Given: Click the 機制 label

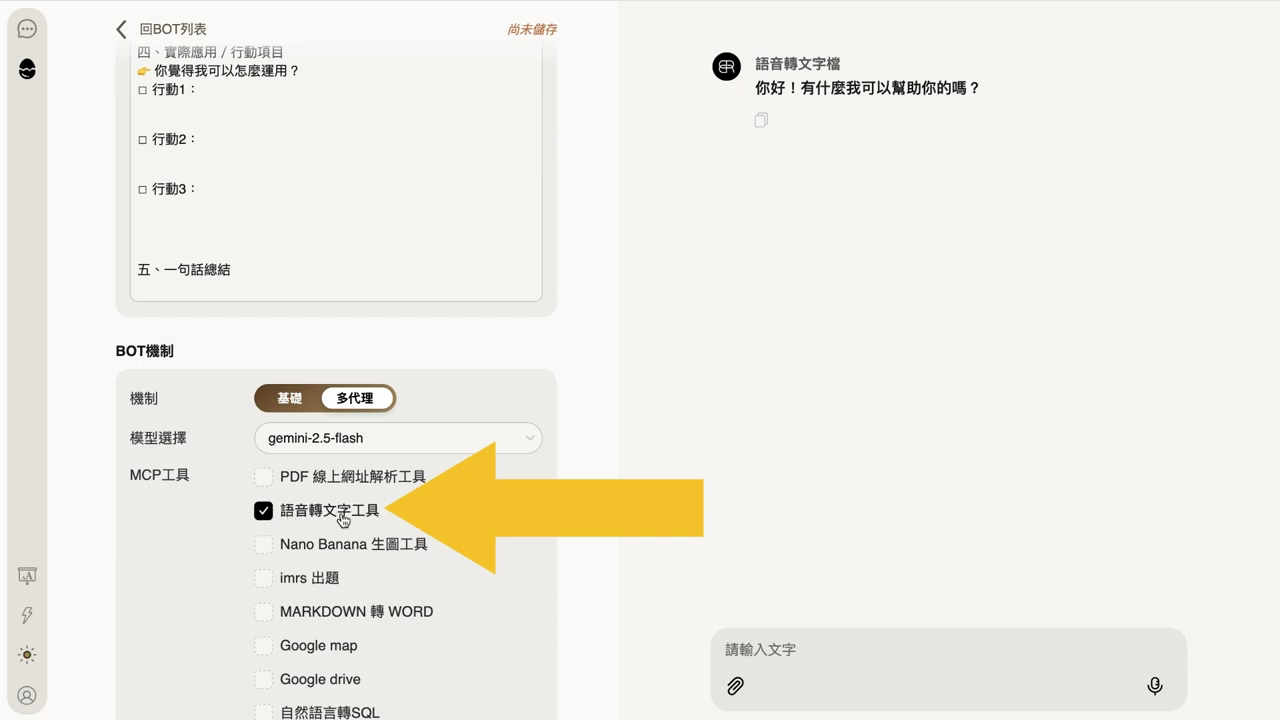Looking at the screenshot, I should [144, 398].
